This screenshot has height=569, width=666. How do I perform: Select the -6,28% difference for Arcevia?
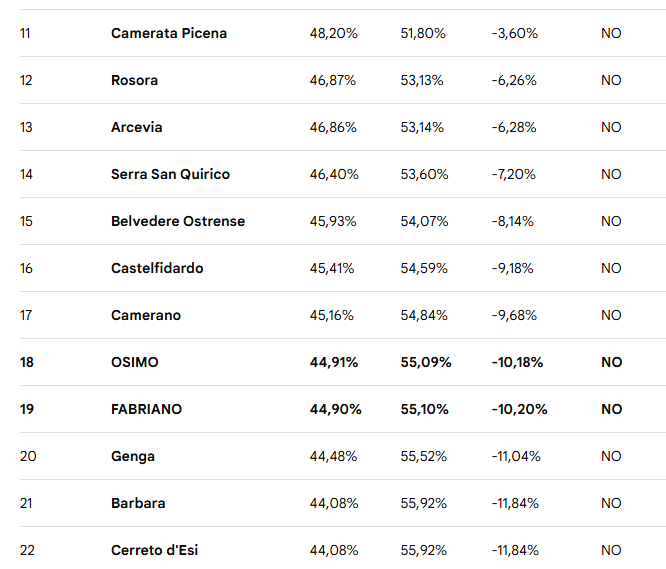(515, 127)
